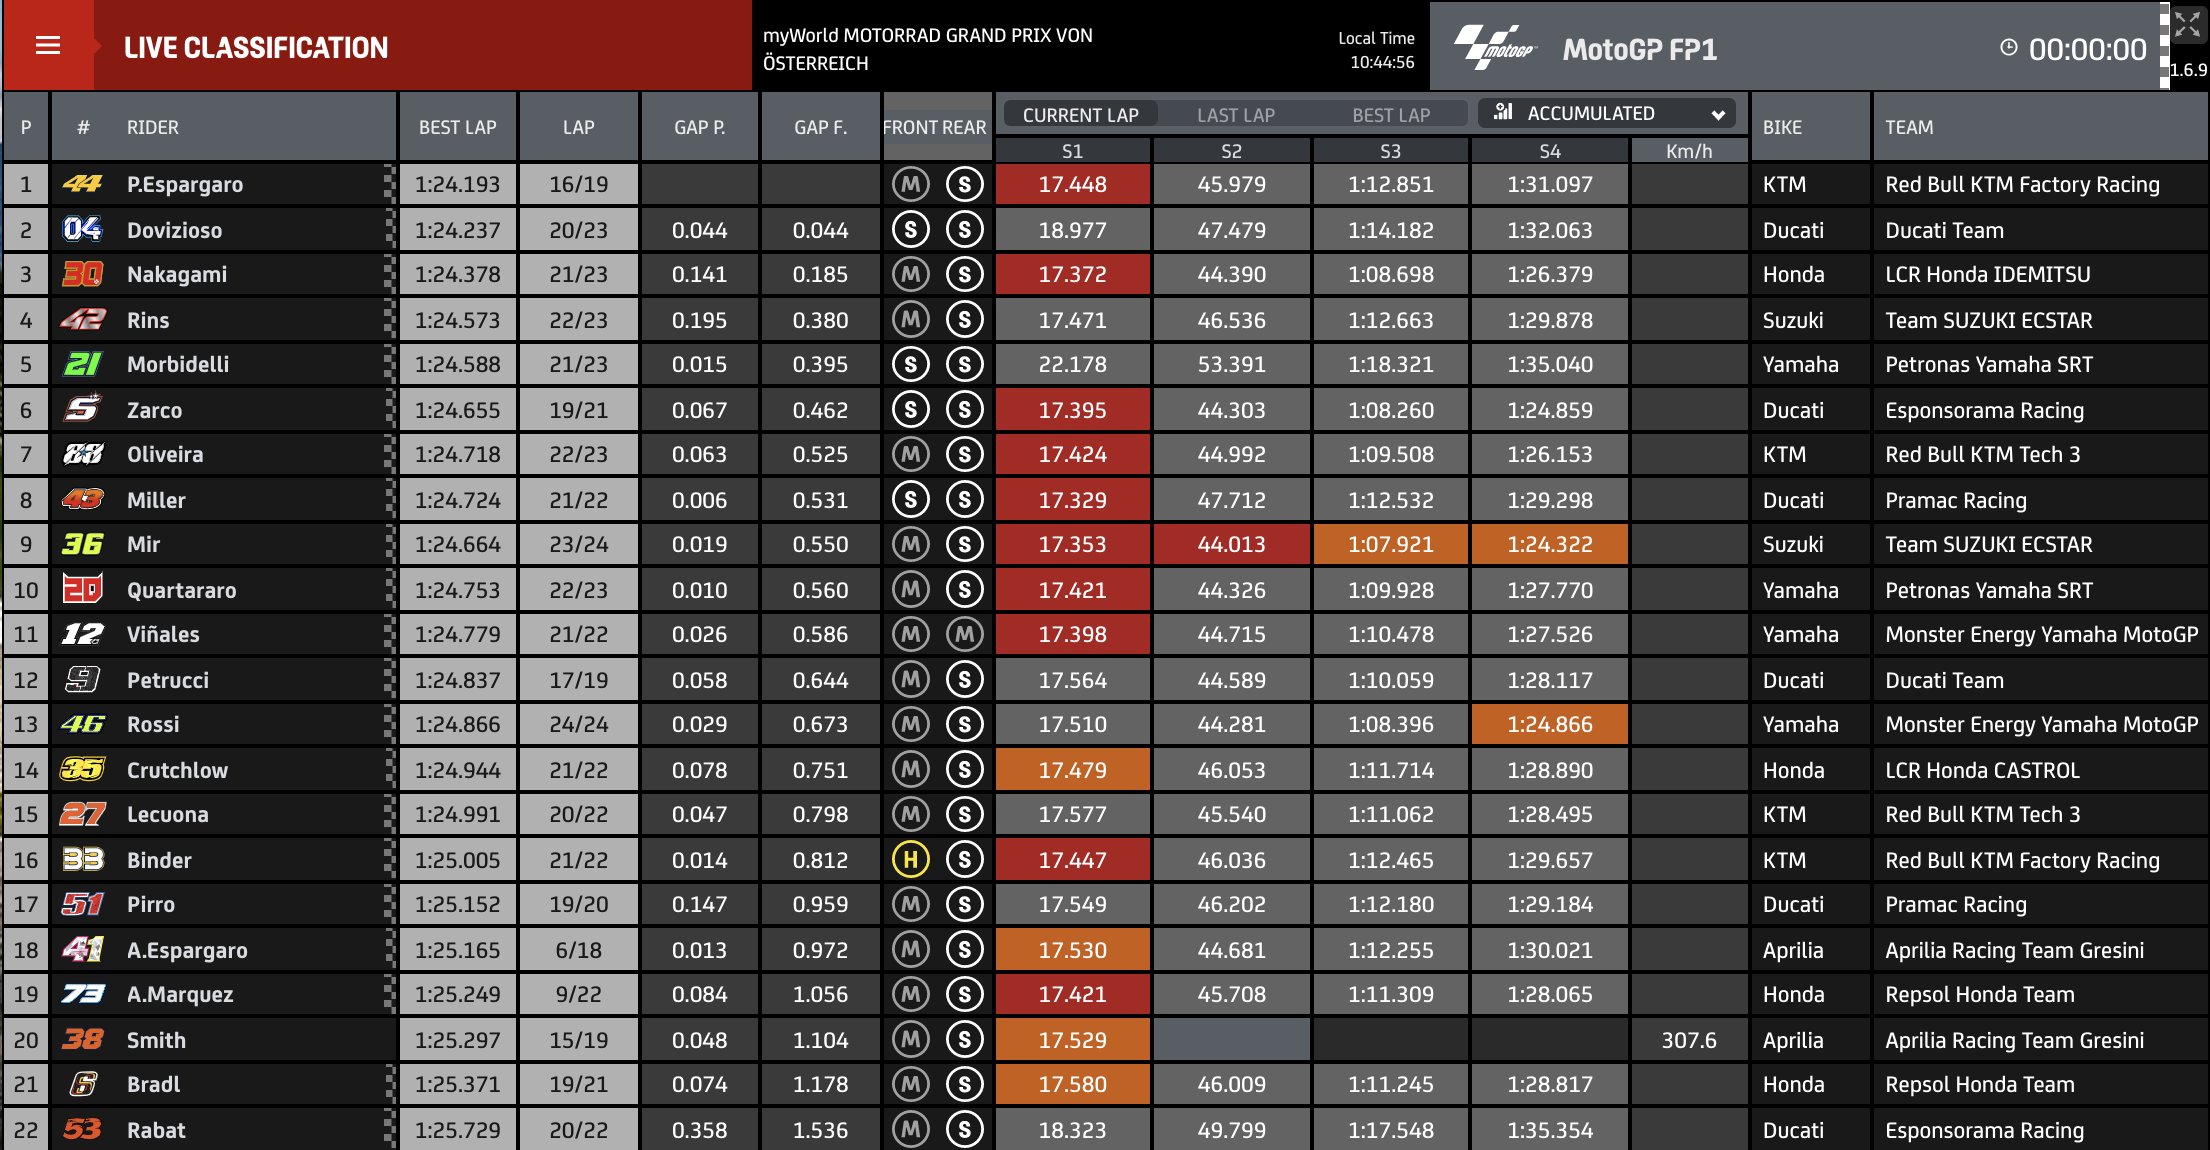Click the session timer clock icon
The height and width of the screenshot is (1150, 2210).
(2008, 47)
